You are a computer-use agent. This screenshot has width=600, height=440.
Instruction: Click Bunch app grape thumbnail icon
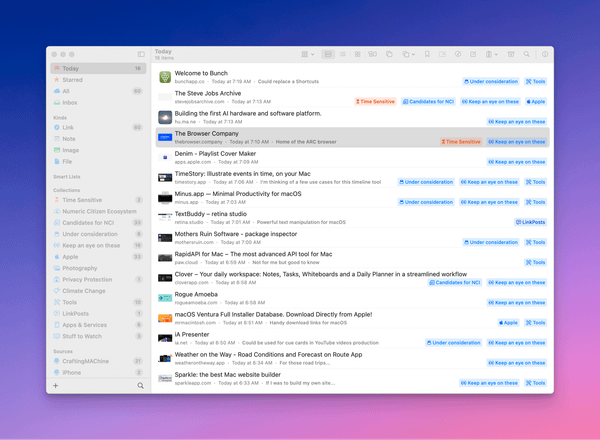point(165,77)
